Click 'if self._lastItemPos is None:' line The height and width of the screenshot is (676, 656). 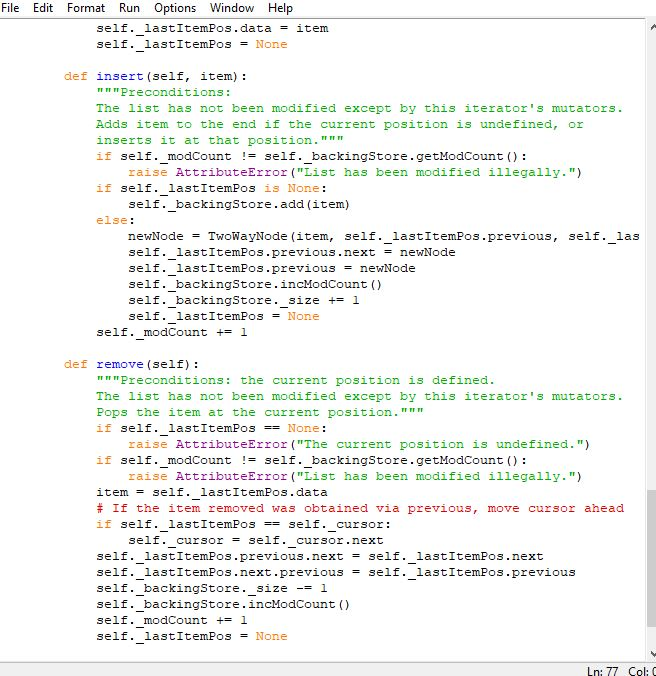(x=212, y=188)
